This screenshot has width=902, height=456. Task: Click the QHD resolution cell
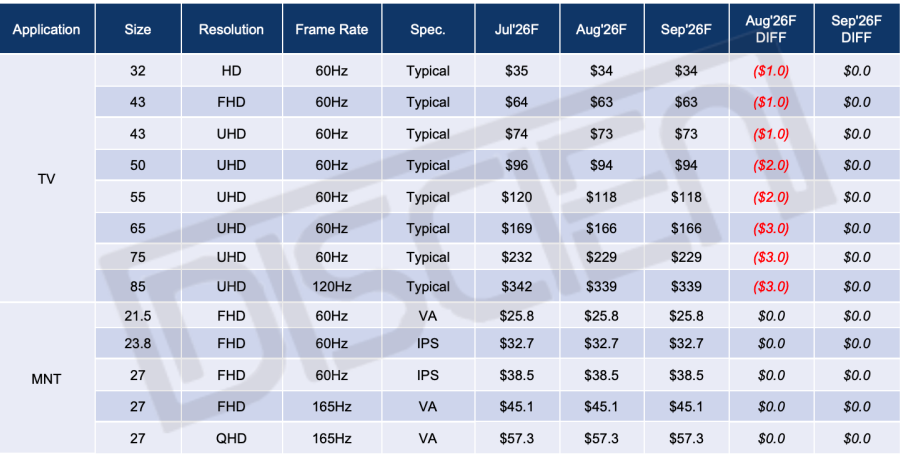click(231, 439)
